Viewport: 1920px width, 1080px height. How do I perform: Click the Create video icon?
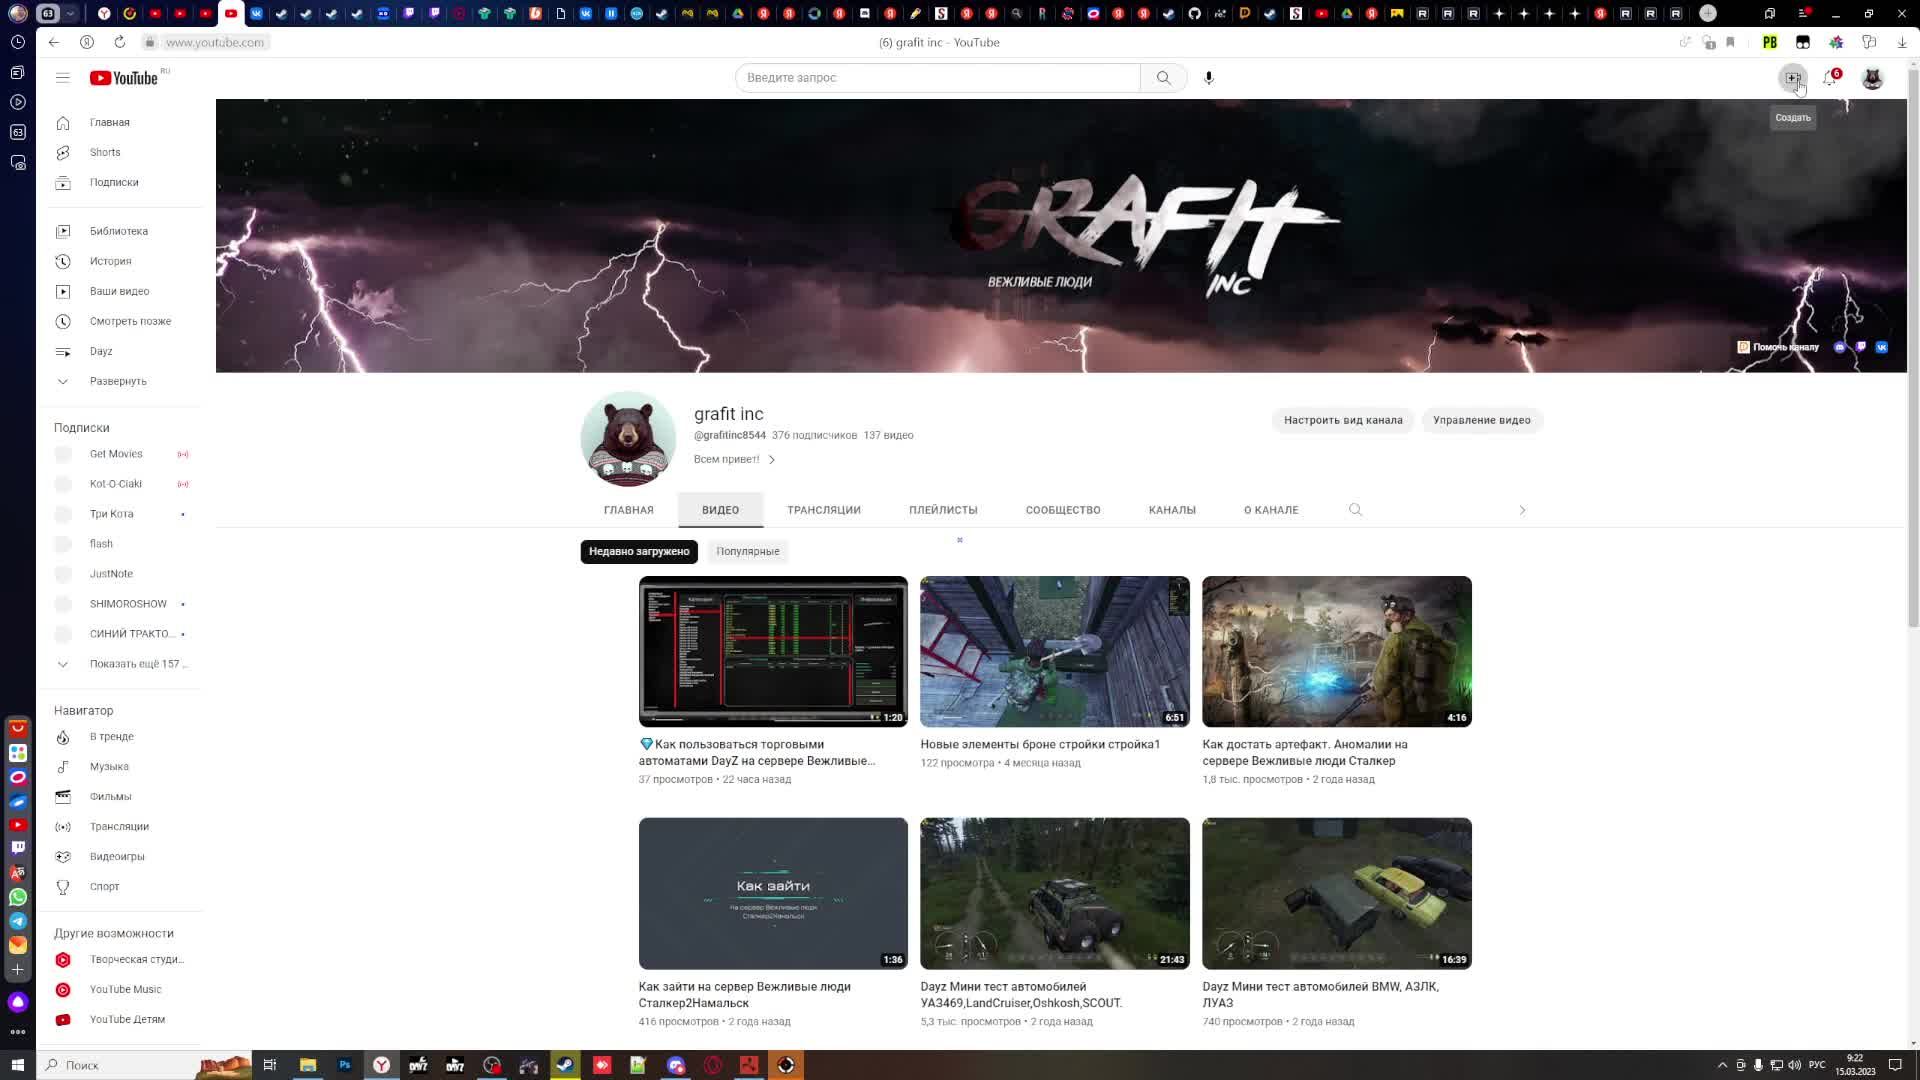click(1792, 78)
